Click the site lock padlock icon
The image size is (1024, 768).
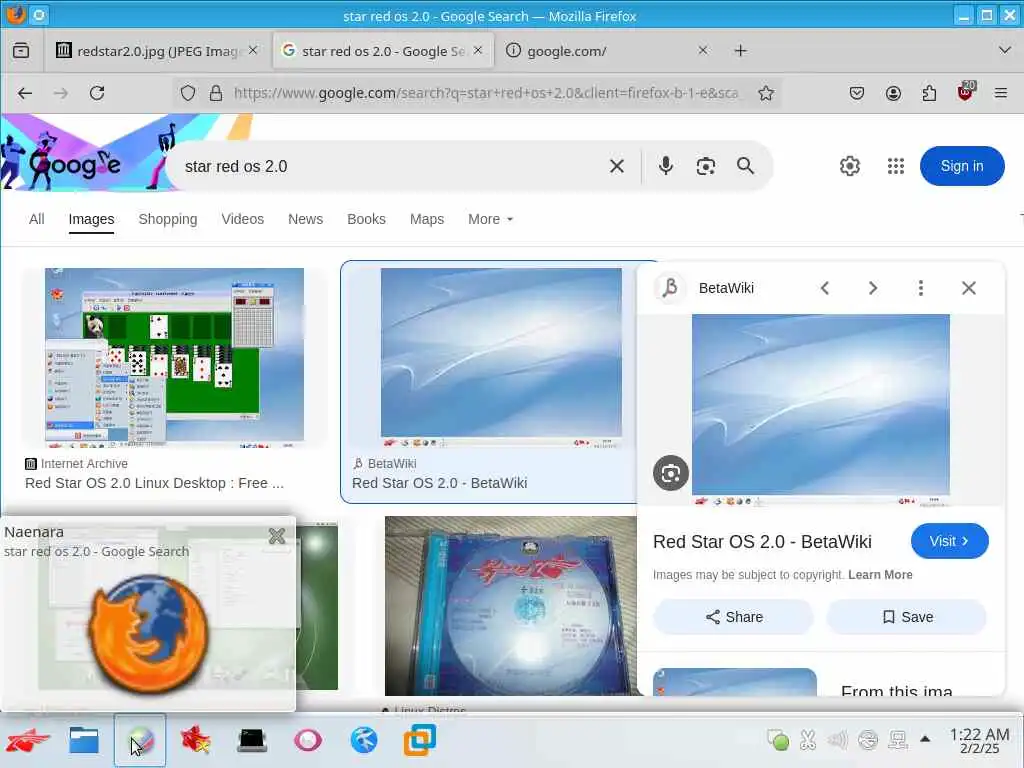[216, 93]
